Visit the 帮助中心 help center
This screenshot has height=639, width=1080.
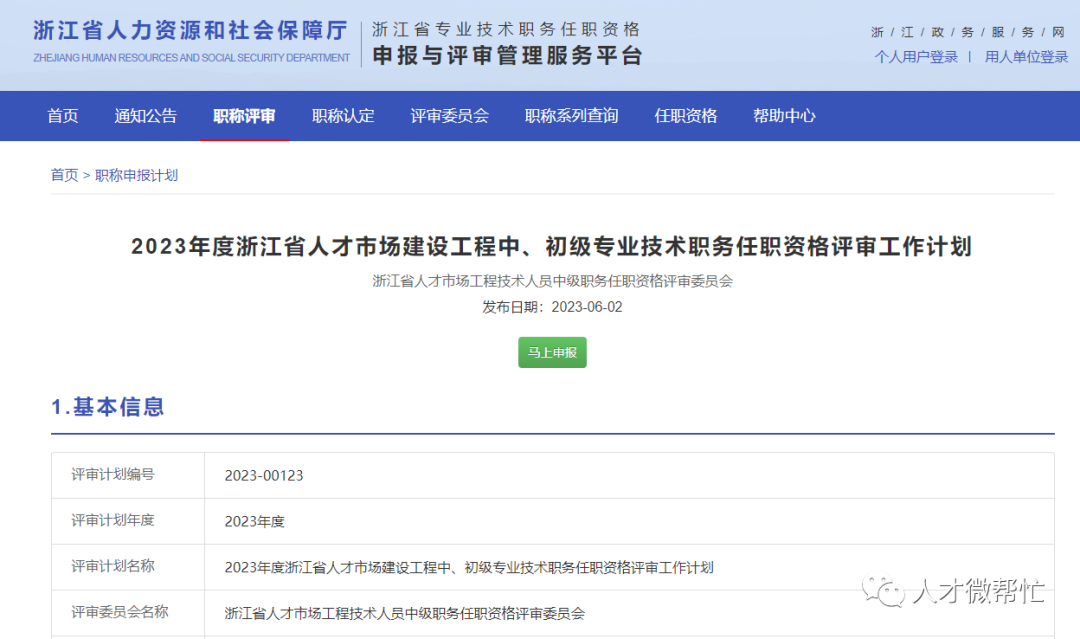pyautogui.click(x=783, y=116)
